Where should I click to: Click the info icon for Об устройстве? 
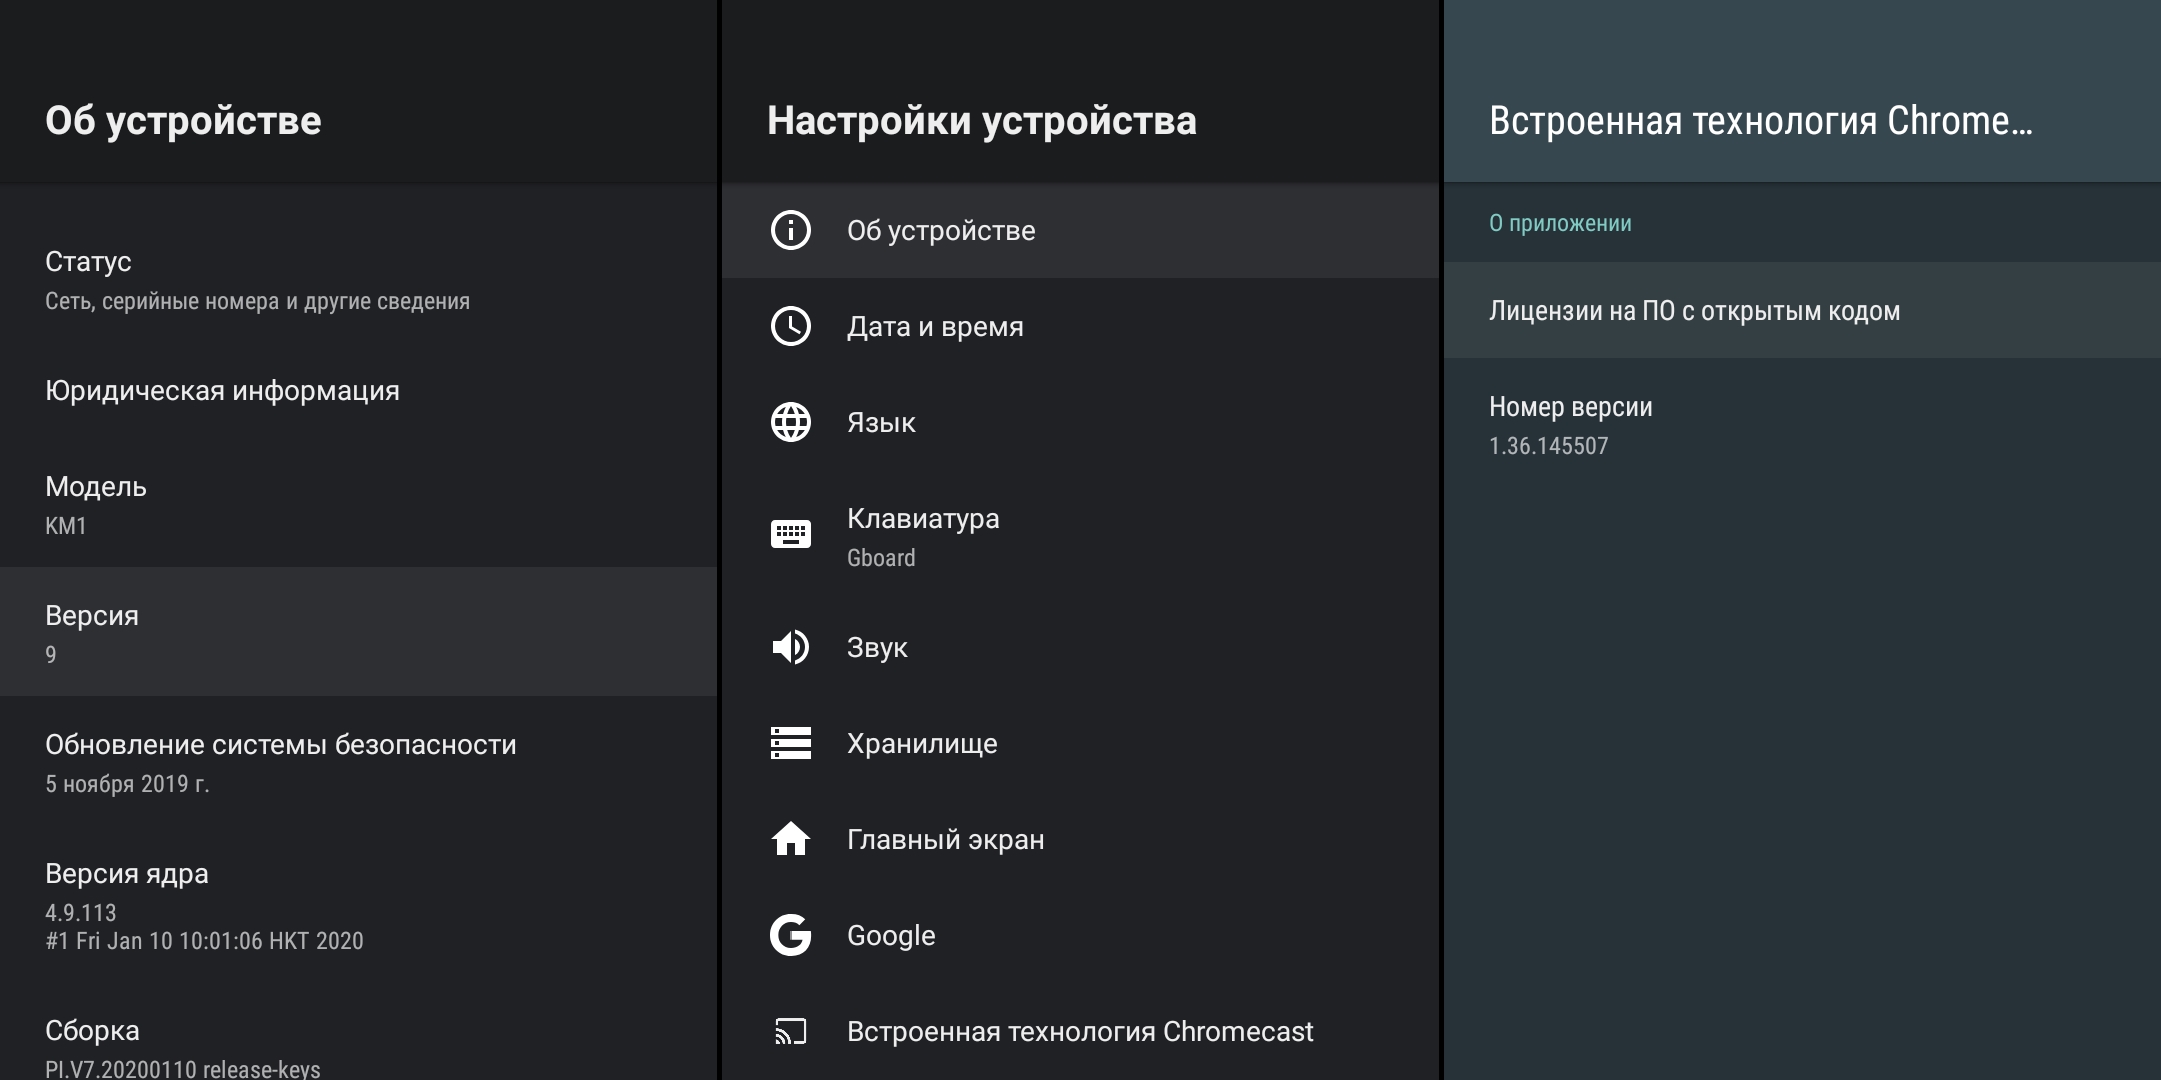790,230
